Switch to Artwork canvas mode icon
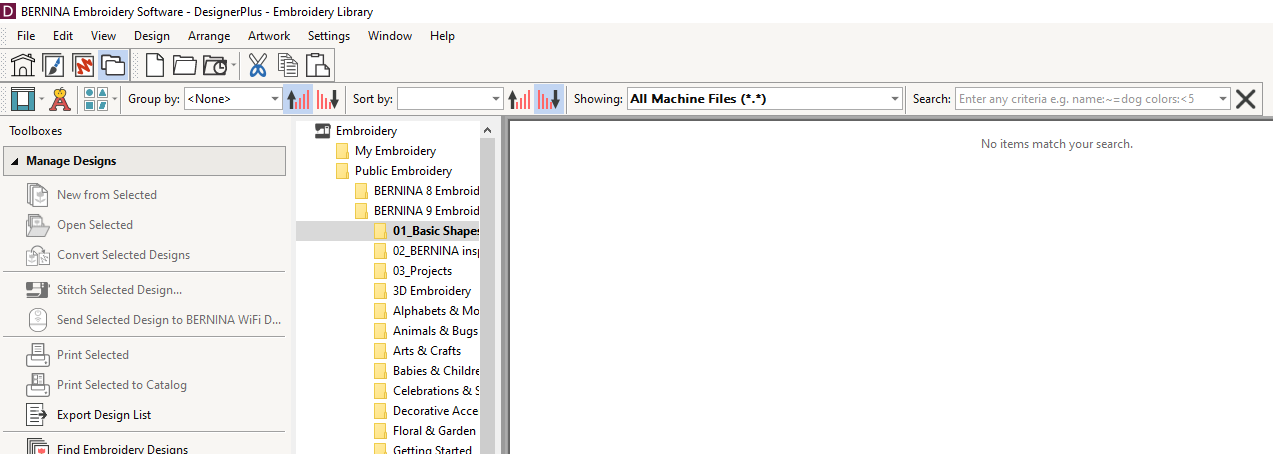 pyautogui.click(x=53, y=66)
